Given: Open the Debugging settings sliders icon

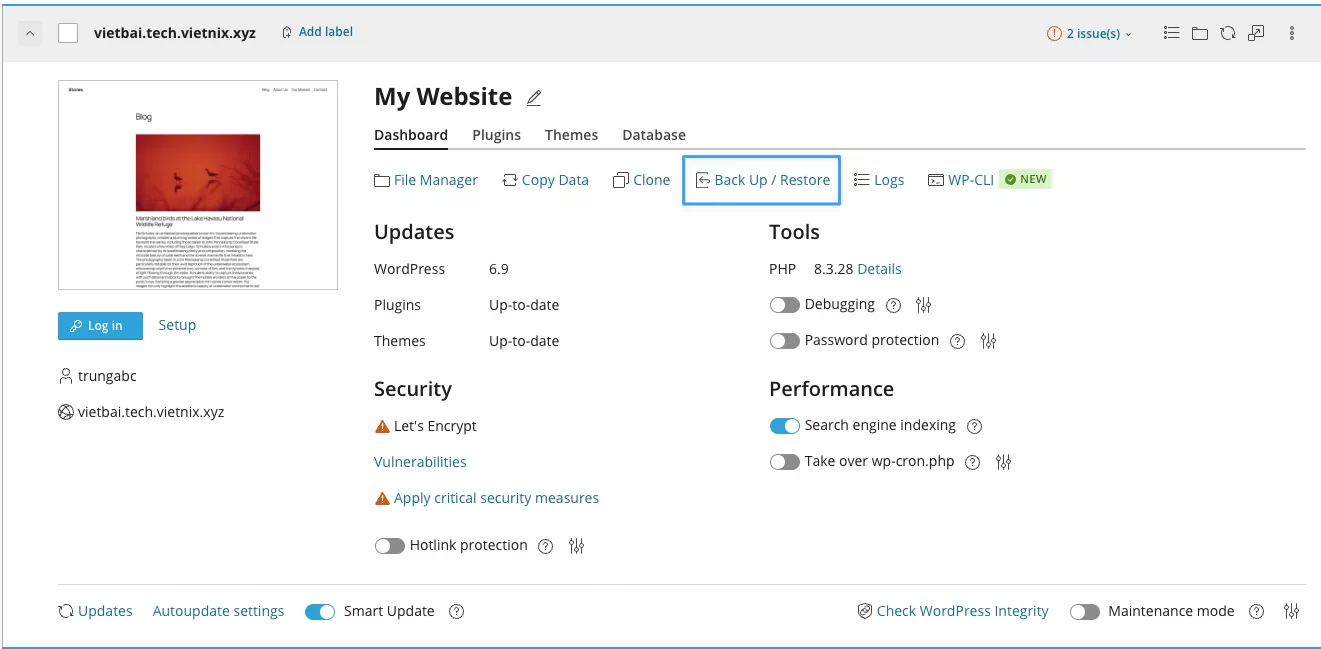Looking at the screenshot, I should coord(924,305).
